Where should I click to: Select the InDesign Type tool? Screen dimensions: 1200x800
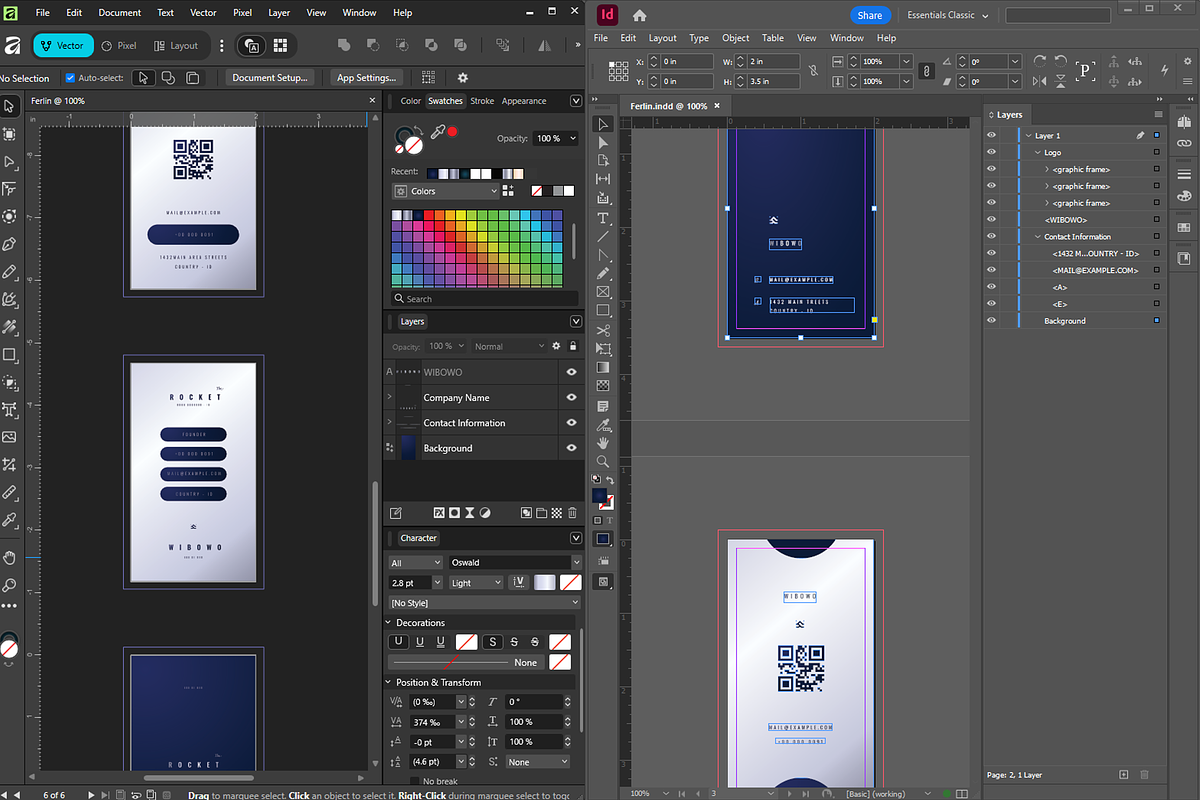tap(603, 218)
